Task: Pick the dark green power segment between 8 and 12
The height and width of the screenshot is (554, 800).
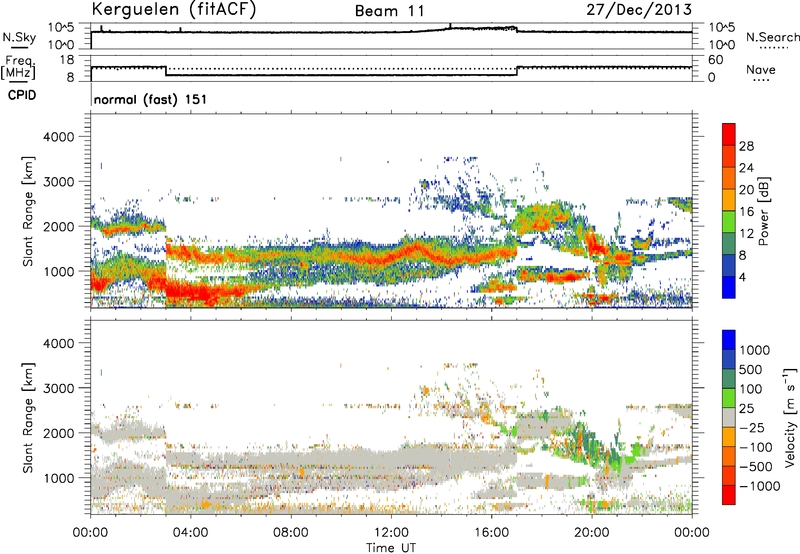Action: click(x=729, y=244)
